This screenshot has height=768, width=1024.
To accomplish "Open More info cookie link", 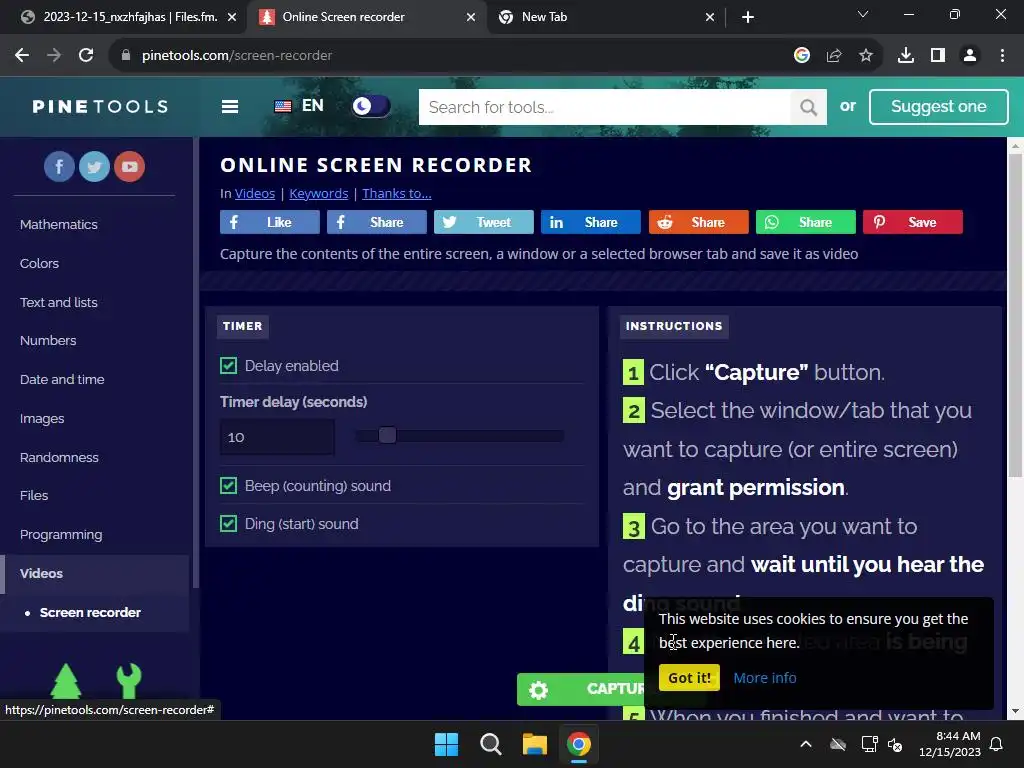I will tap(765, 678).
